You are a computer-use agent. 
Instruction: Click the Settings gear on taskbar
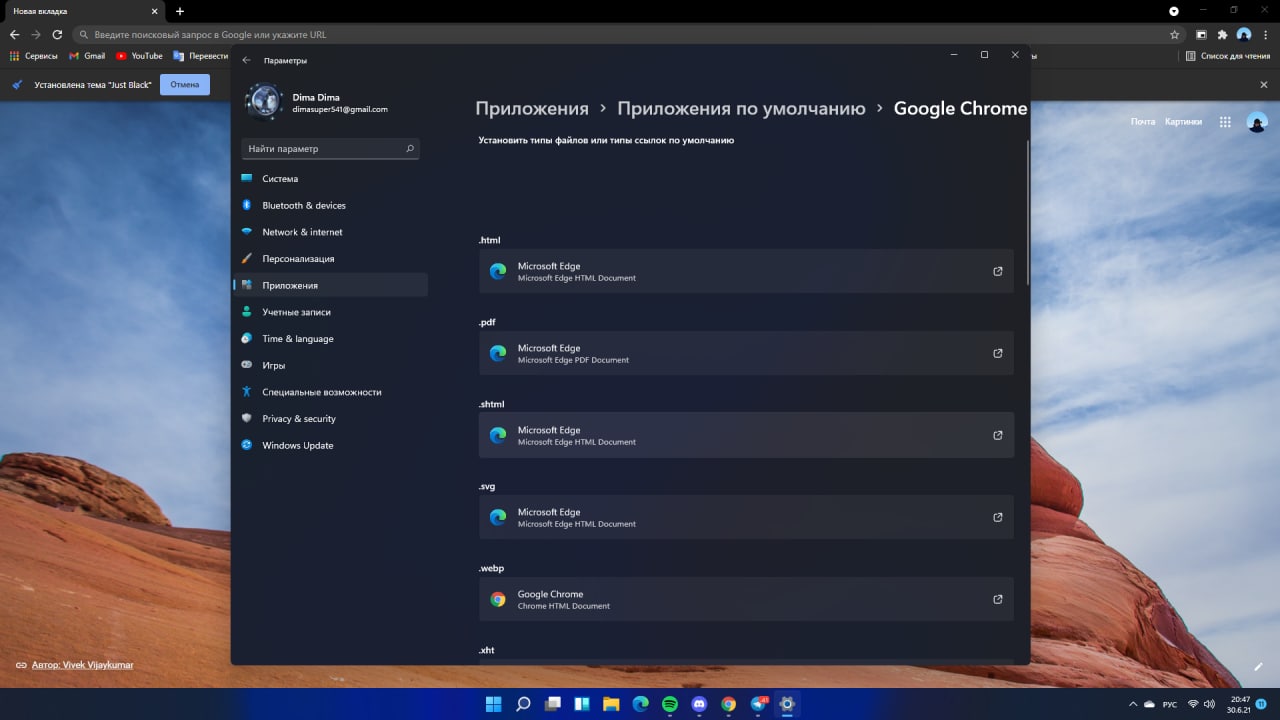(x=787, y=704)
